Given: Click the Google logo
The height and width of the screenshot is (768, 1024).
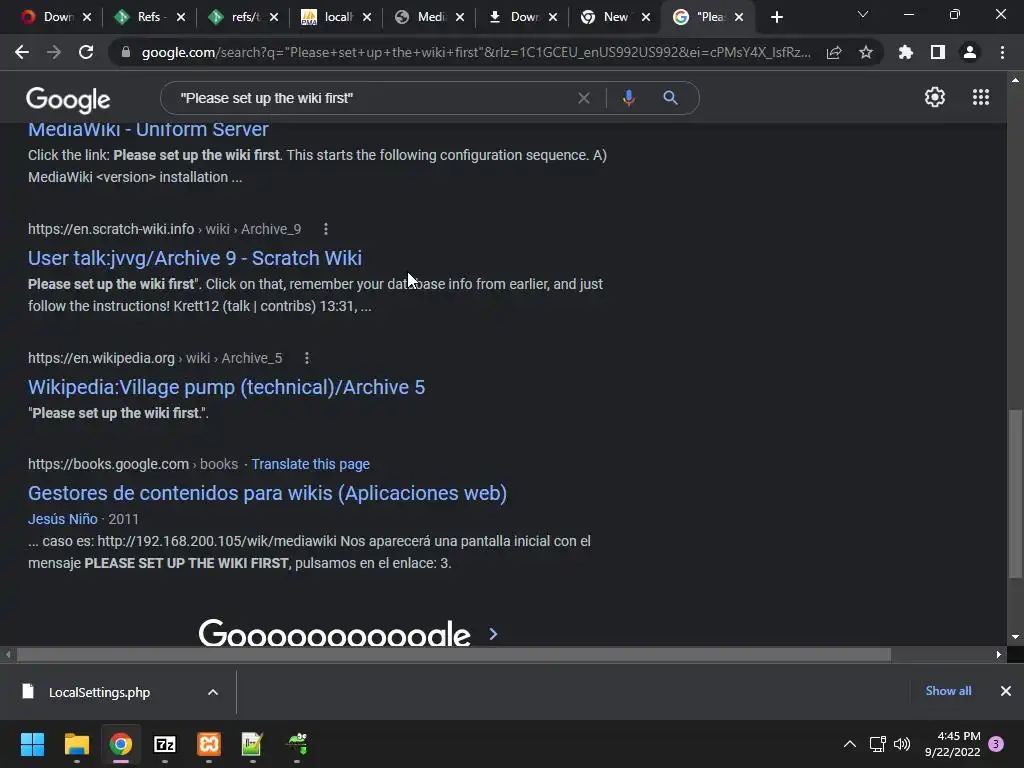Looking at the screenshot, I should (x=68, y=99).
